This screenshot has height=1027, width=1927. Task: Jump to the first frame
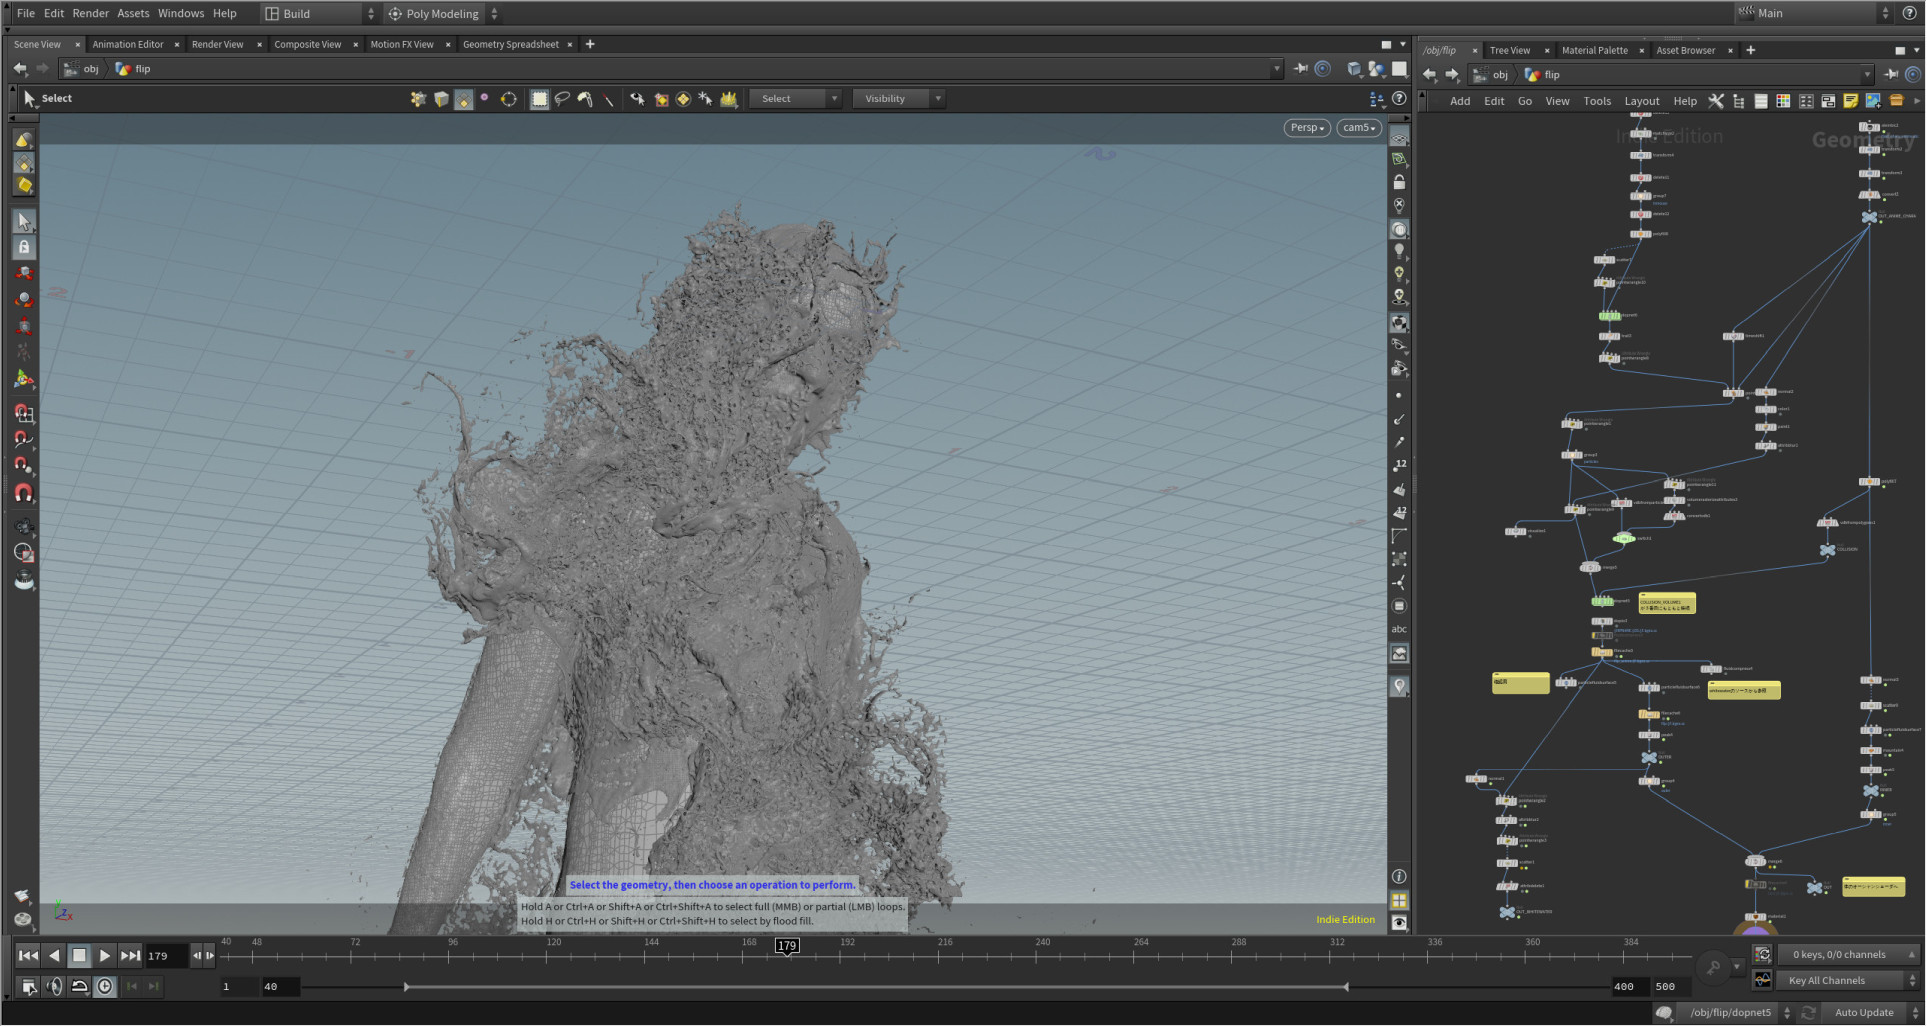point(29,957)
